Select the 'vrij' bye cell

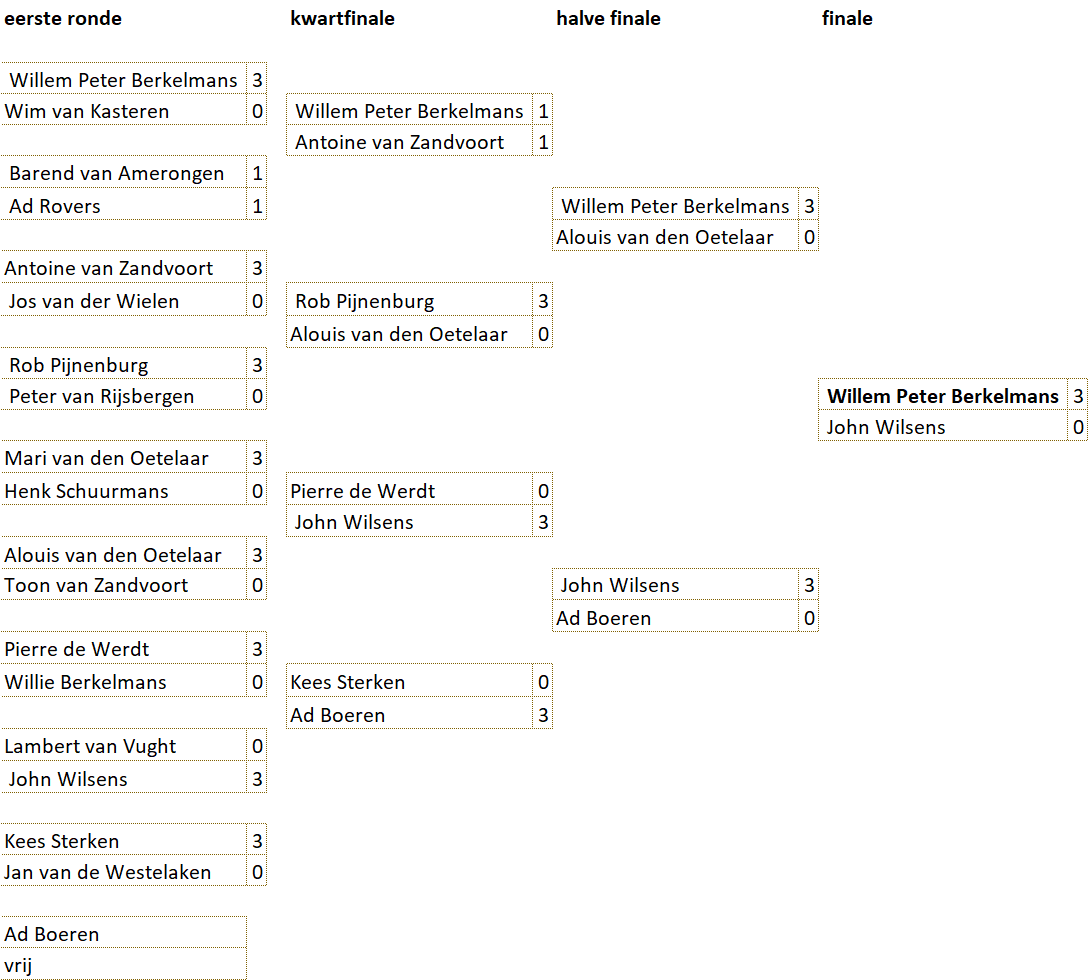(x=19, y=965)
